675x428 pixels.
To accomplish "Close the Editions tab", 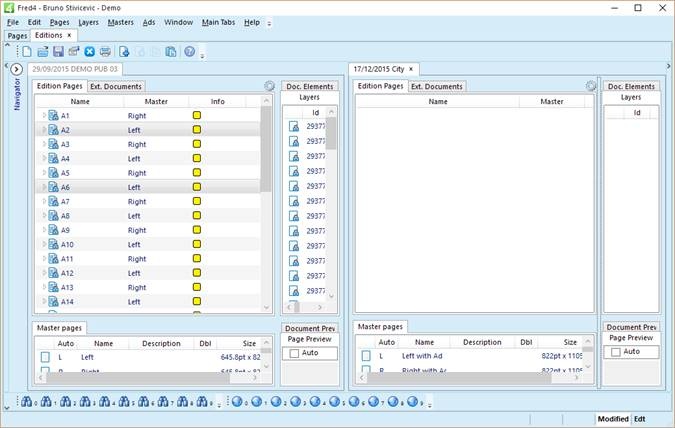I will pos(69,35).
